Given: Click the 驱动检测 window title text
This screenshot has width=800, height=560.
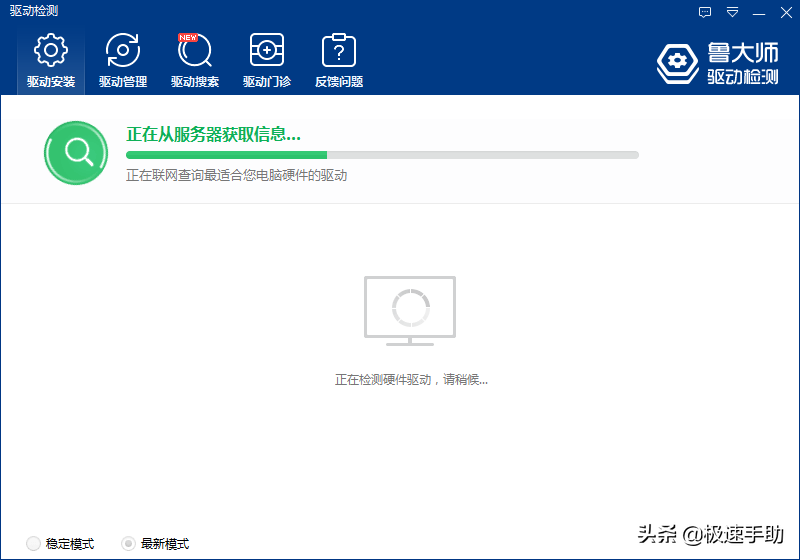Looking at the screenshot, I should point(34,11).
